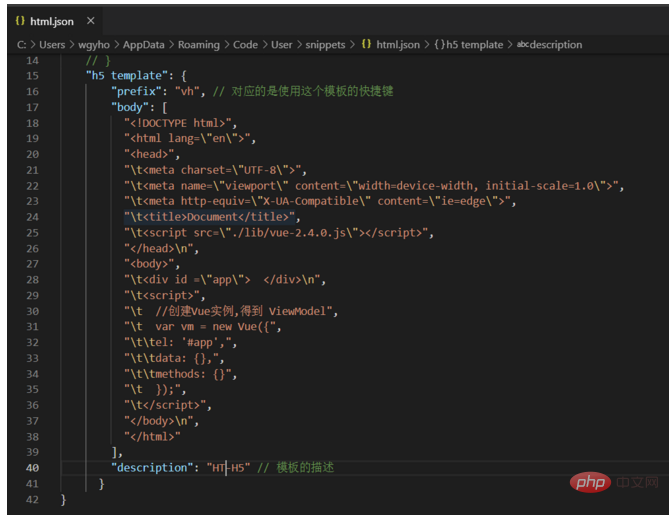This screenshot has height=515, width=669.
Task: Click the </head>\n string line
Action: (x=159, y=248)
